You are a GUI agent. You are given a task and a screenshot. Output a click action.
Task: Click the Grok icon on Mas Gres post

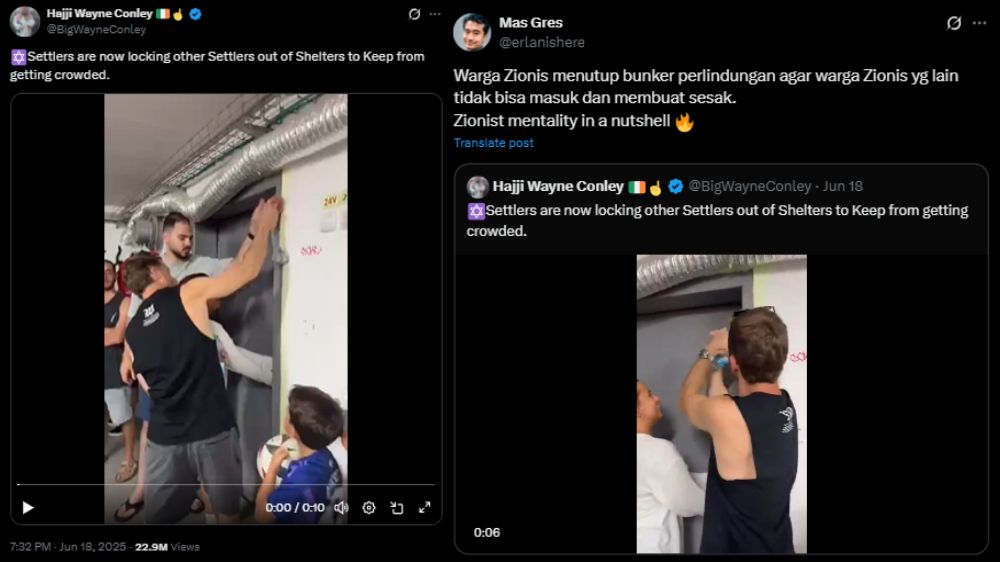(x=954, y=23)
